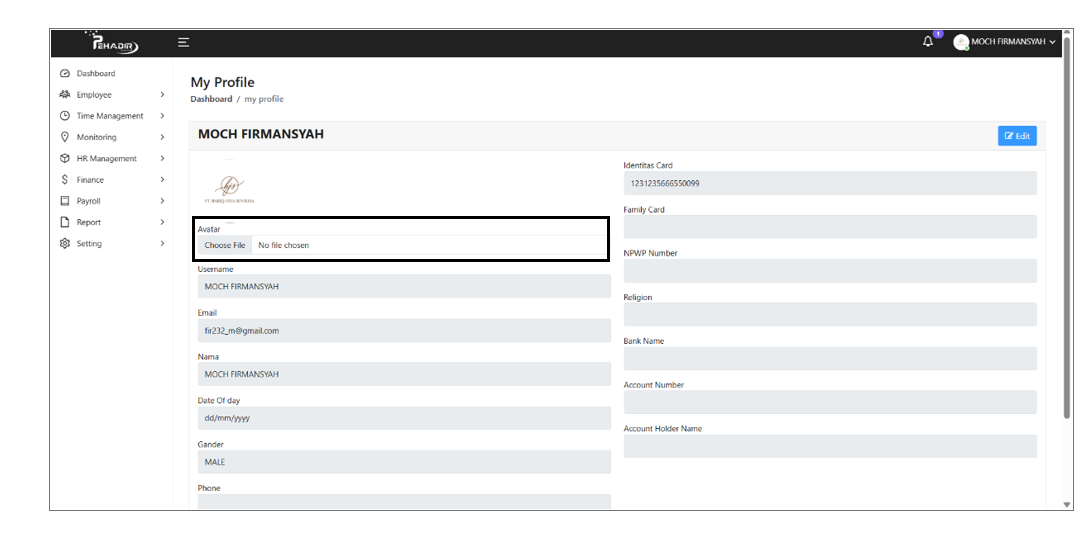Go to Dashboard via breadcrumb link

pos(211,99)
